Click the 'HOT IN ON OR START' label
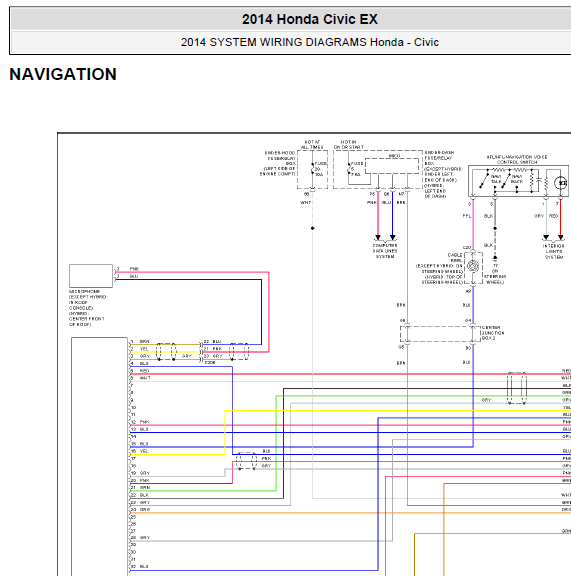571x576 pixels. point(348,145)
